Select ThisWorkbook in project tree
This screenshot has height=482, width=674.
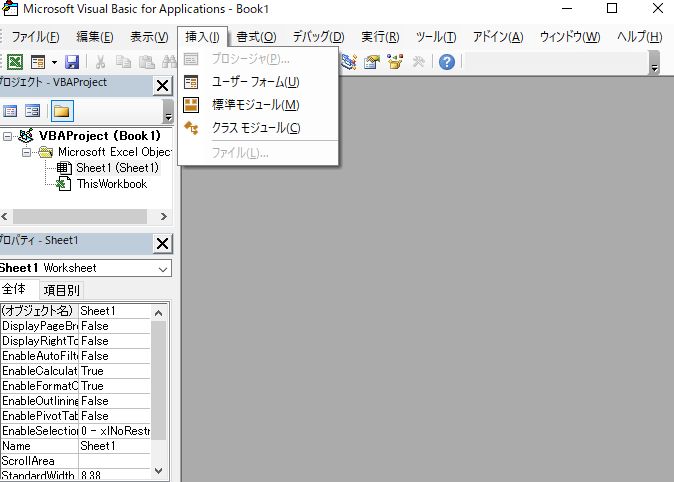[112, 184]
